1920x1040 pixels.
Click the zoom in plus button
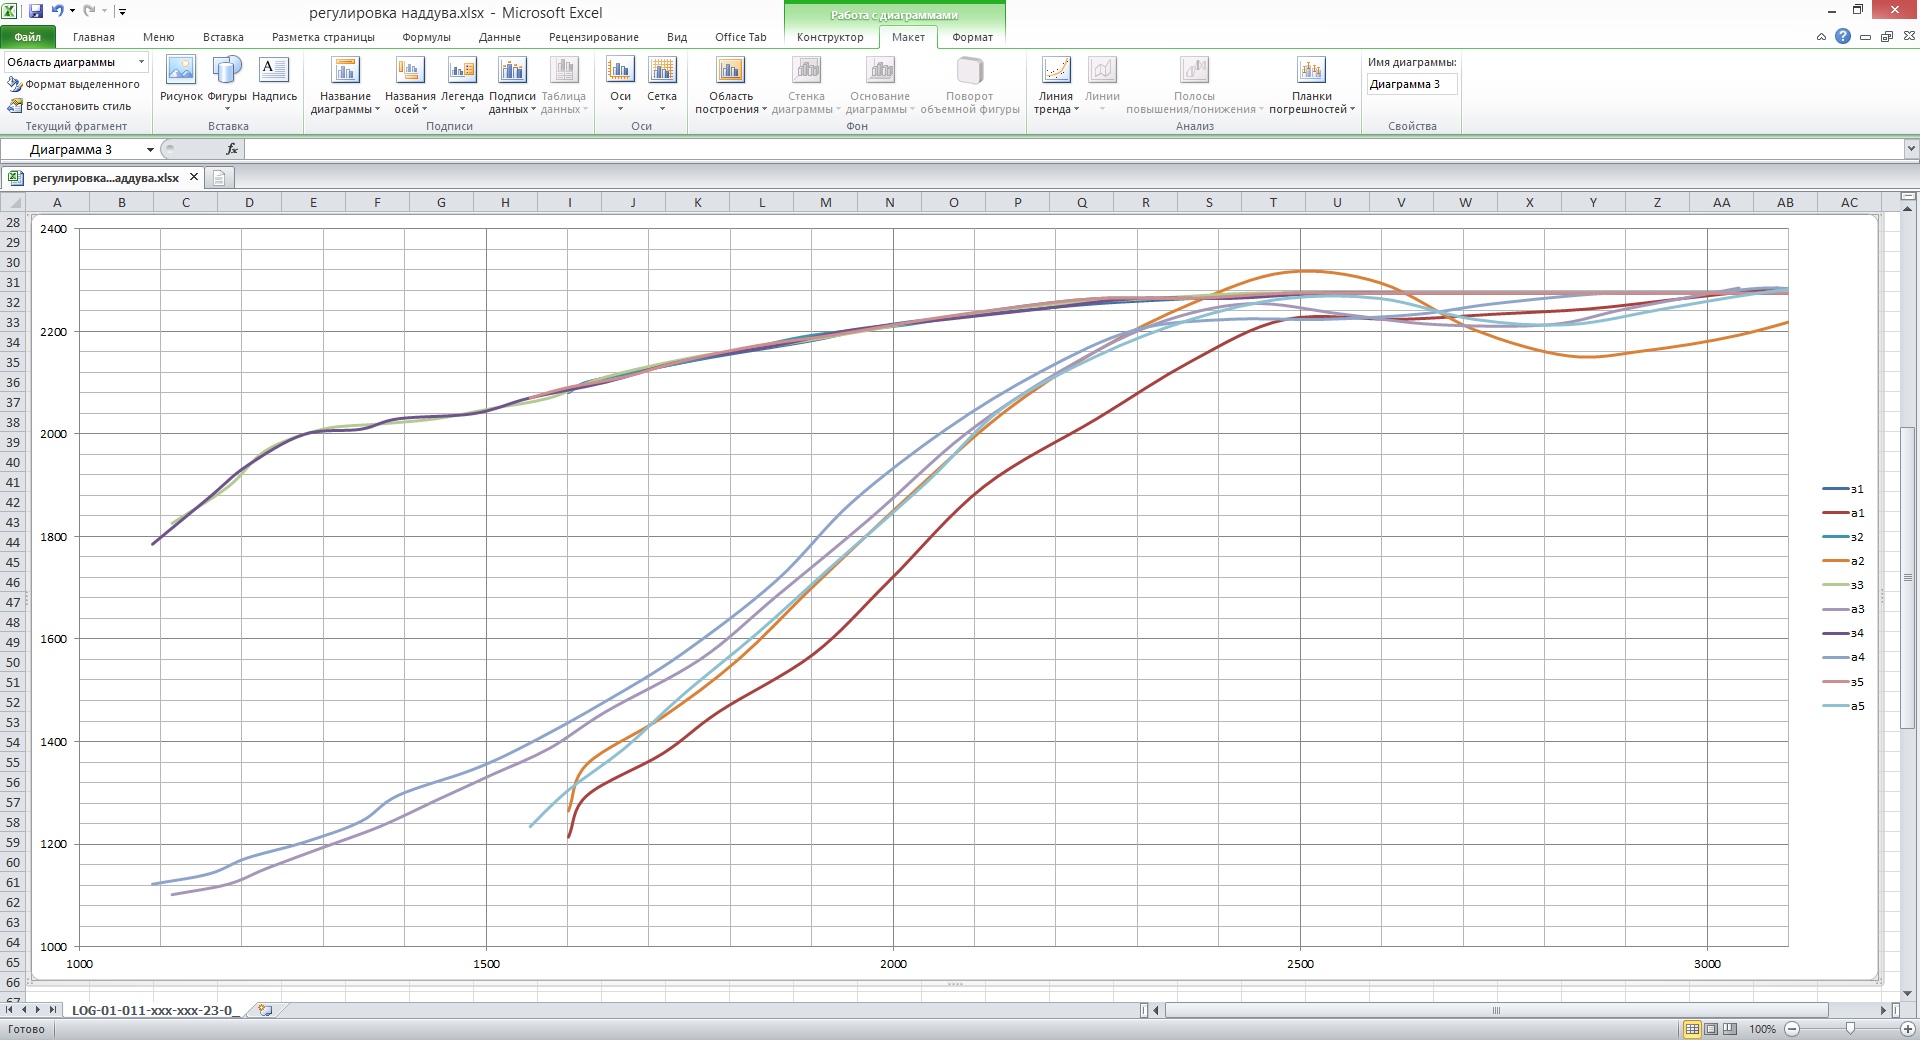click(x=1906, y=1029)
